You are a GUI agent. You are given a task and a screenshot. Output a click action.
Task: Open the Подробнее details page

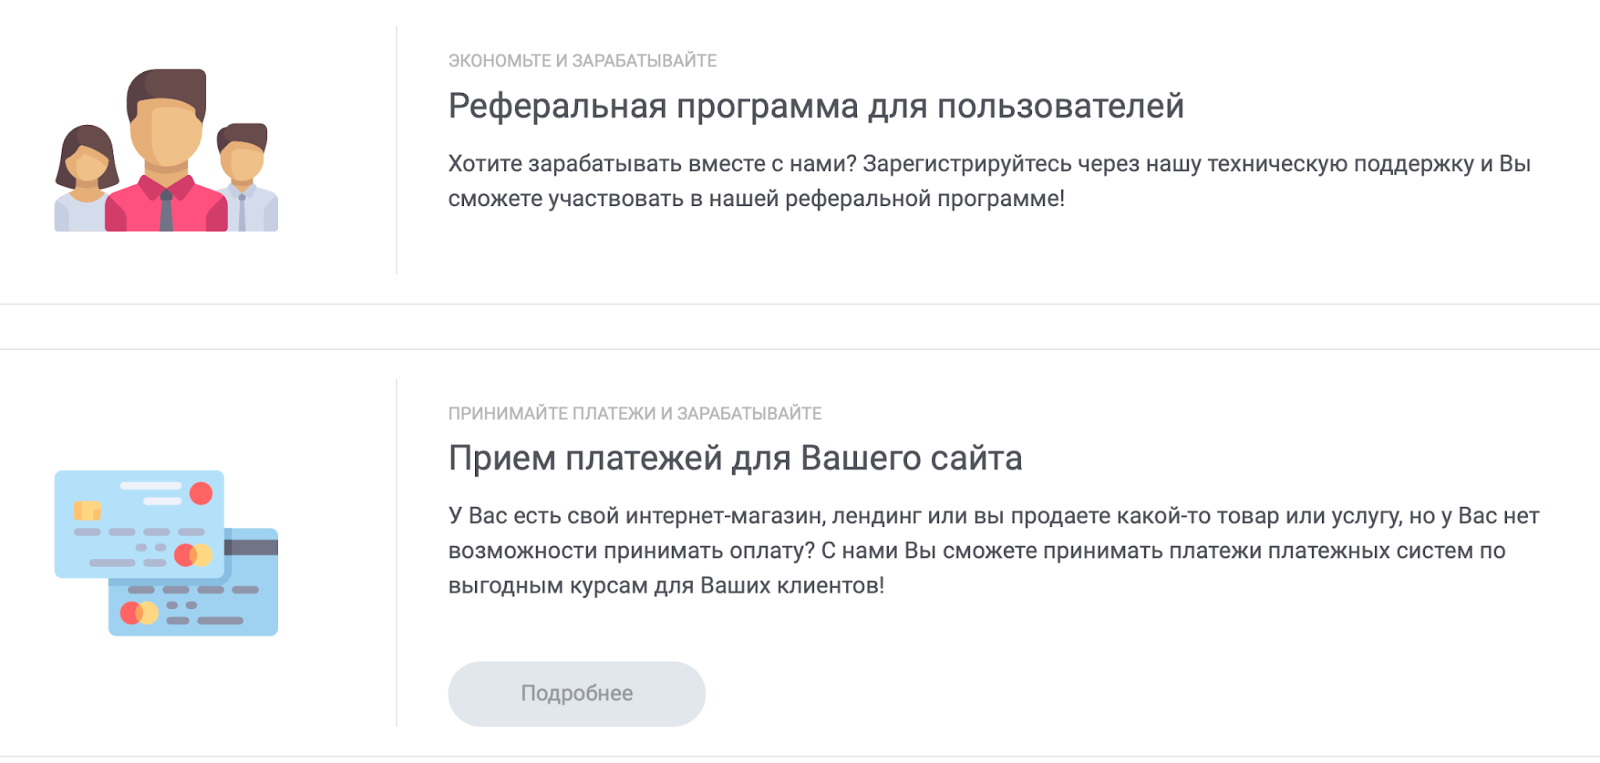(577, 692)
